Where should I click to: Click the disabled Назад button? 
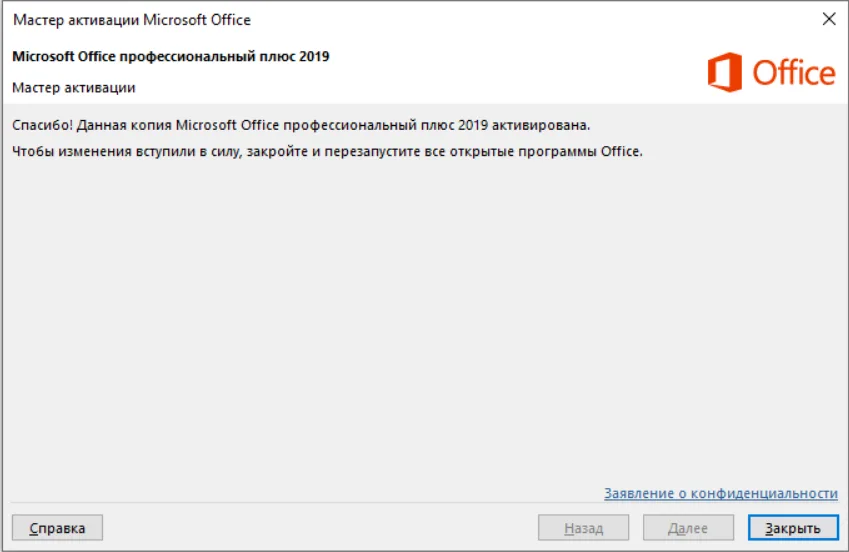click(583, 528)
